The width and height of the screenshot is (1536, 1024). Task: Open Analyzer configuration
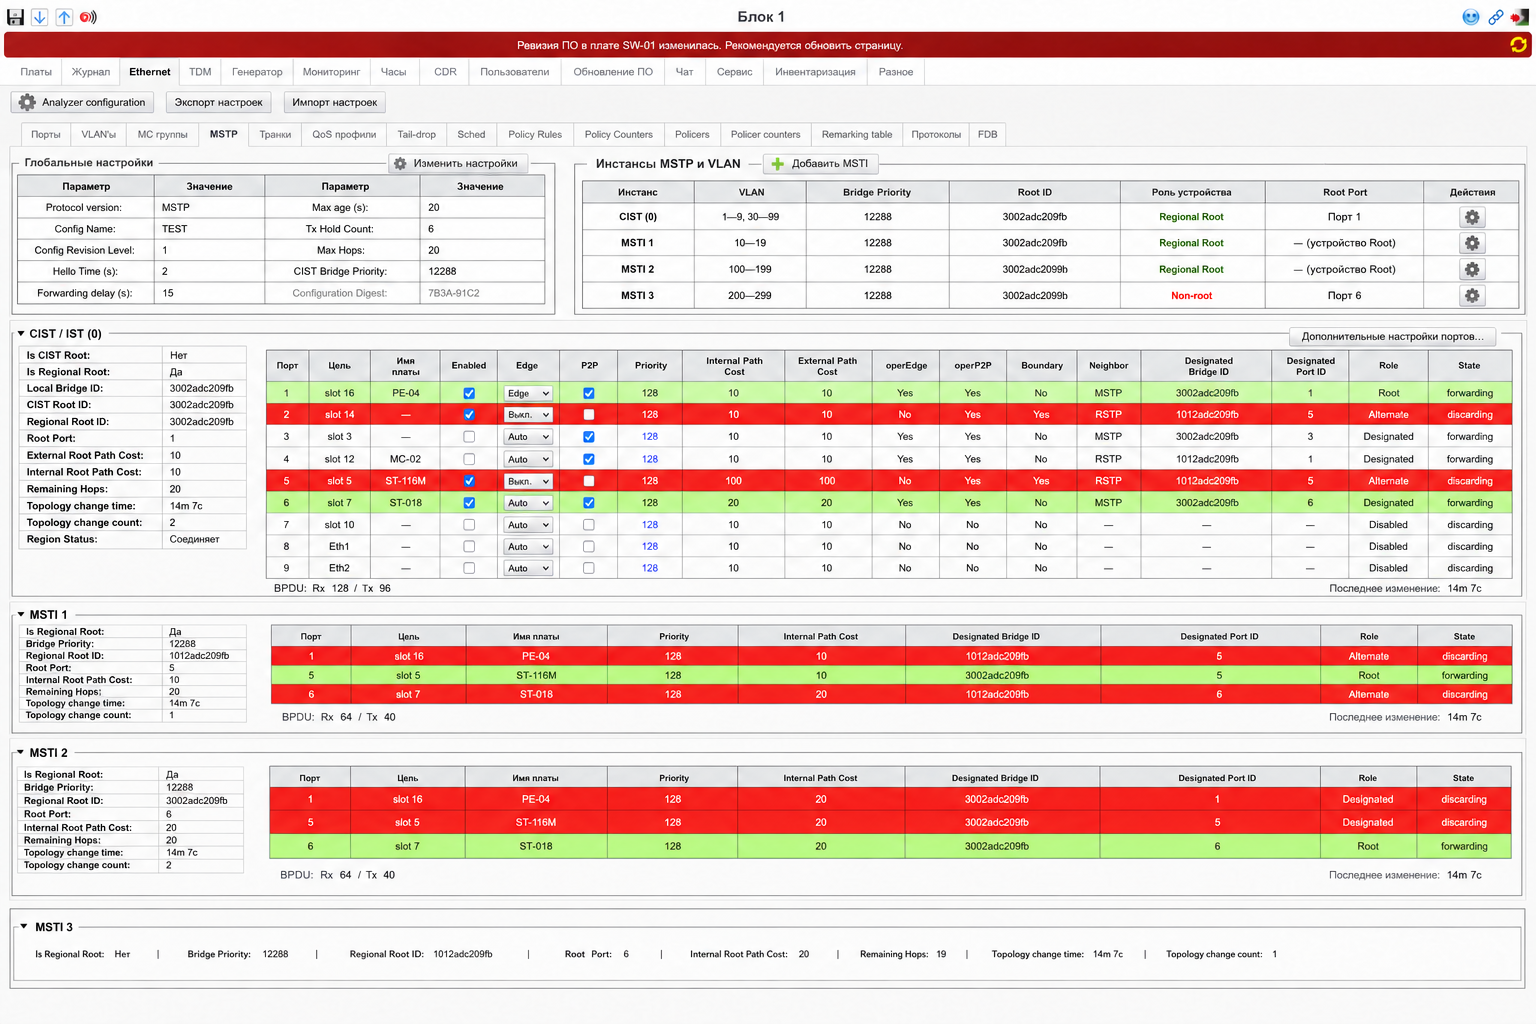tap(83, 102)
